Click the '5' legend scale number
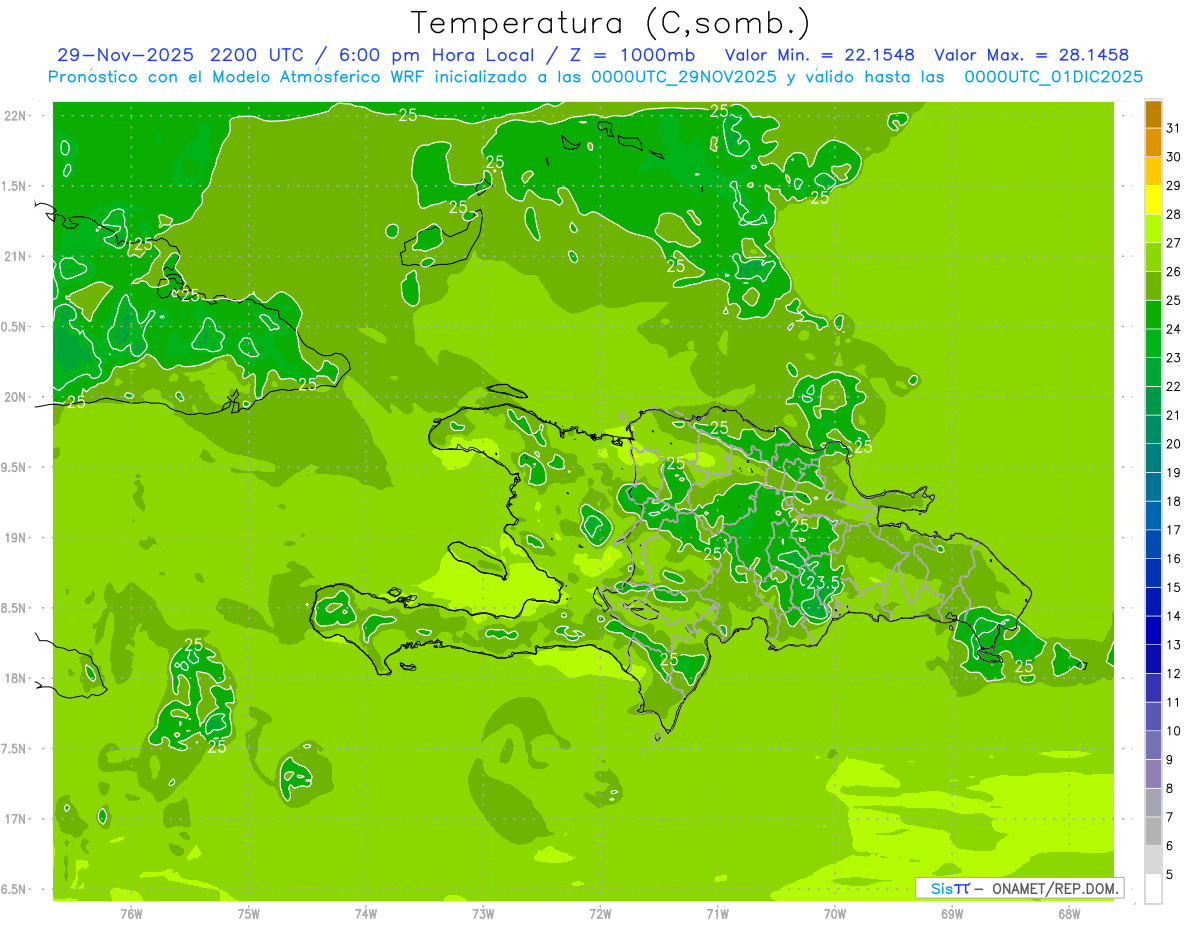1200x927 pixels. (x=1170, y=874)
